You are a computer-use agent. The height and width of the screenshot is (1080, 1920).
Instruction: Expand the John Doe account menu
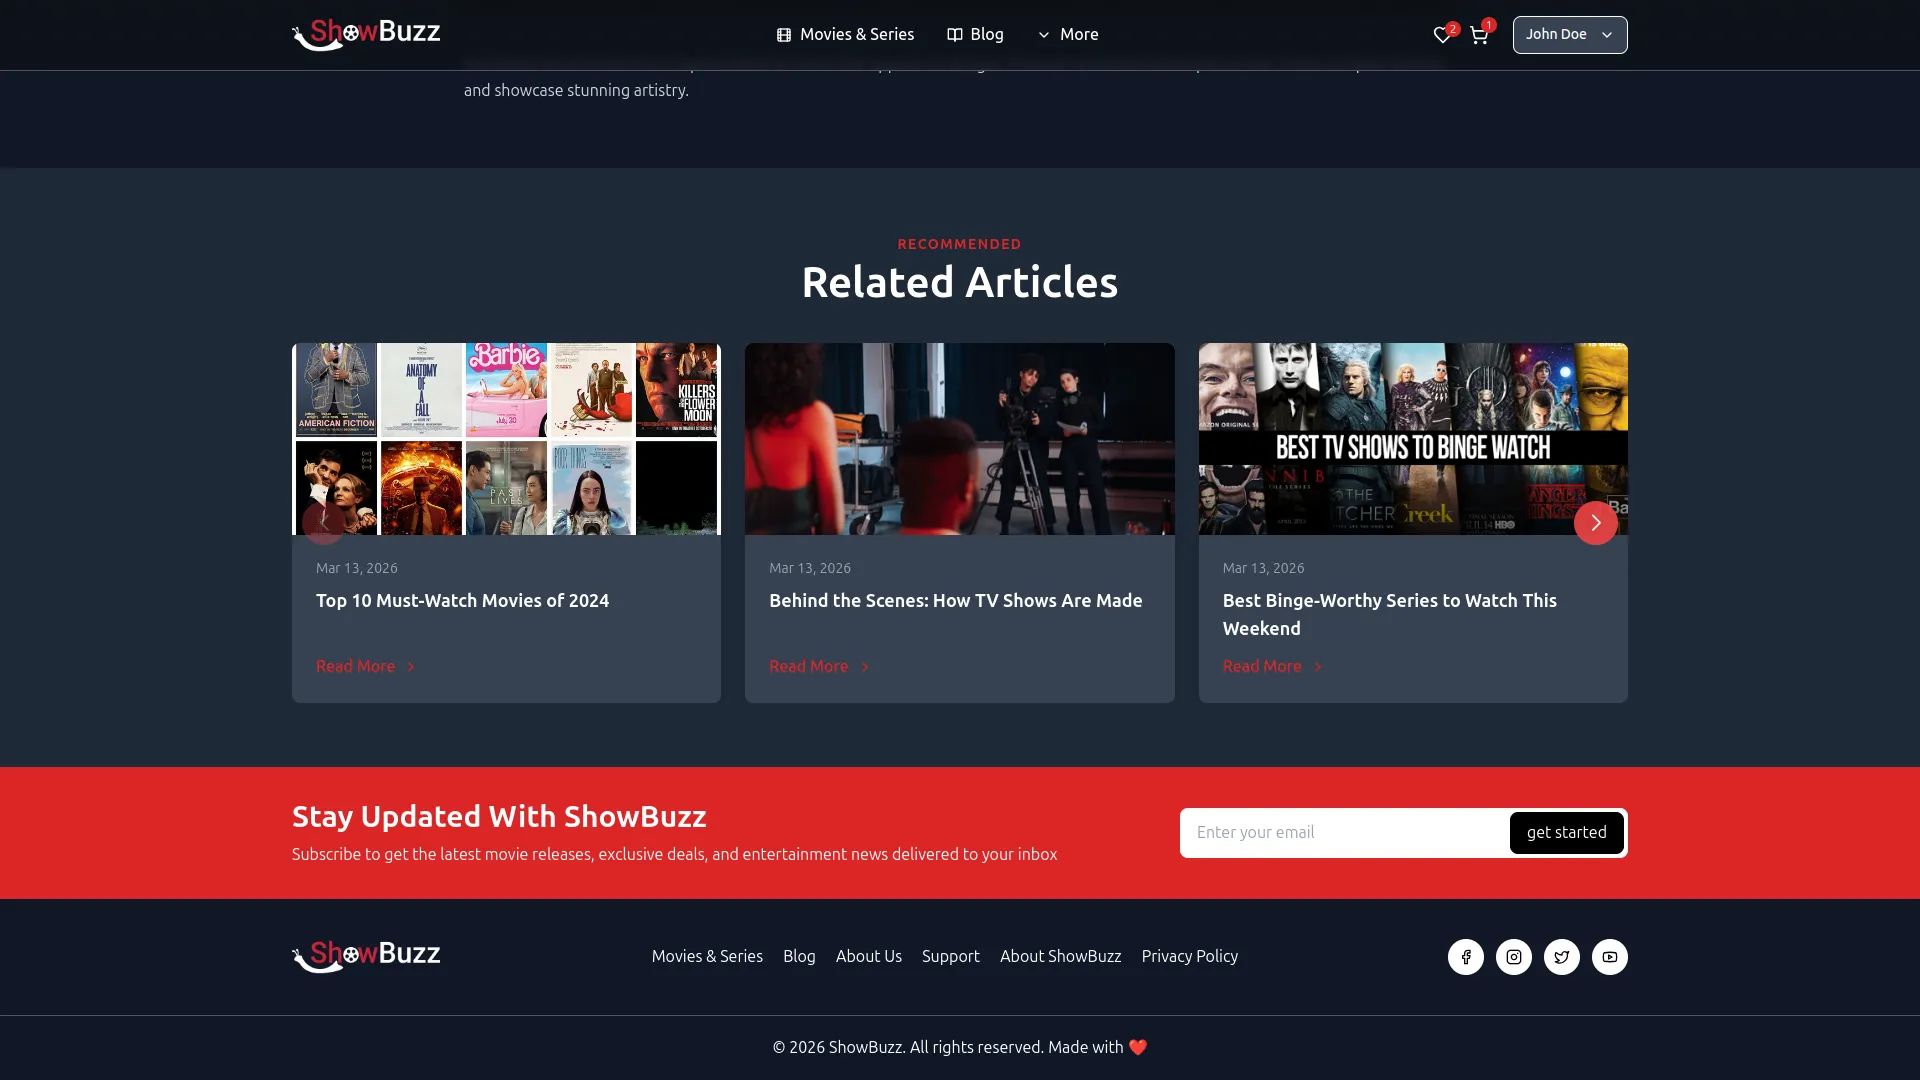tap(1569, 34)
